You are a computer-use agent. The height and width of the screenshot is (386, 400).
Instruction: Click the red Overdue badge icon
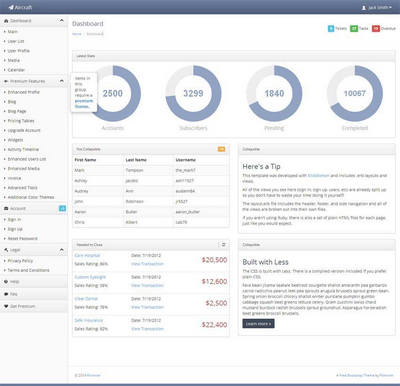376,29
